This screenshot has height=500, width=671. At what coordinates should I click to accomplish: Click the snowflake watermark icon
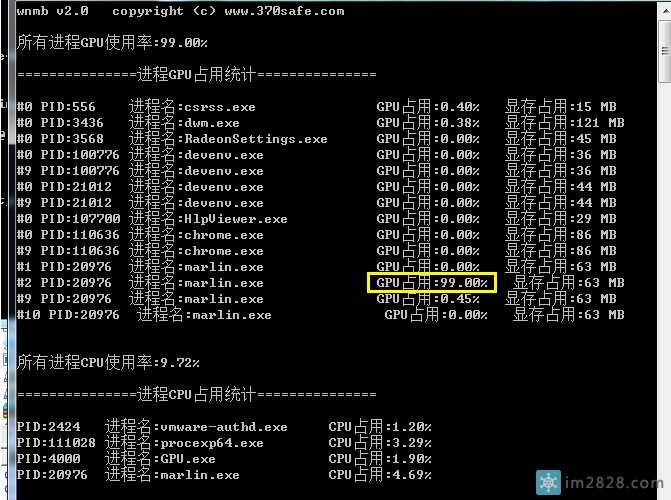pyautogui.click(x=548, y=480)
